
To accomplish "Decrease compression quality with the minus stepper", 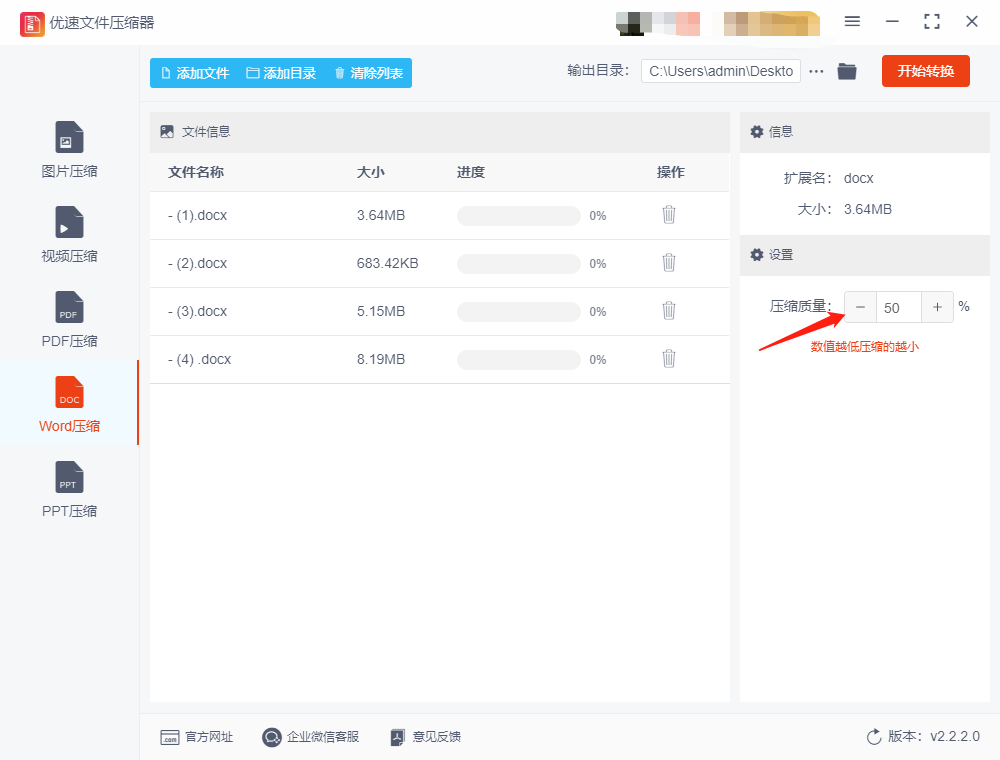I will click(x=859, y=307).
